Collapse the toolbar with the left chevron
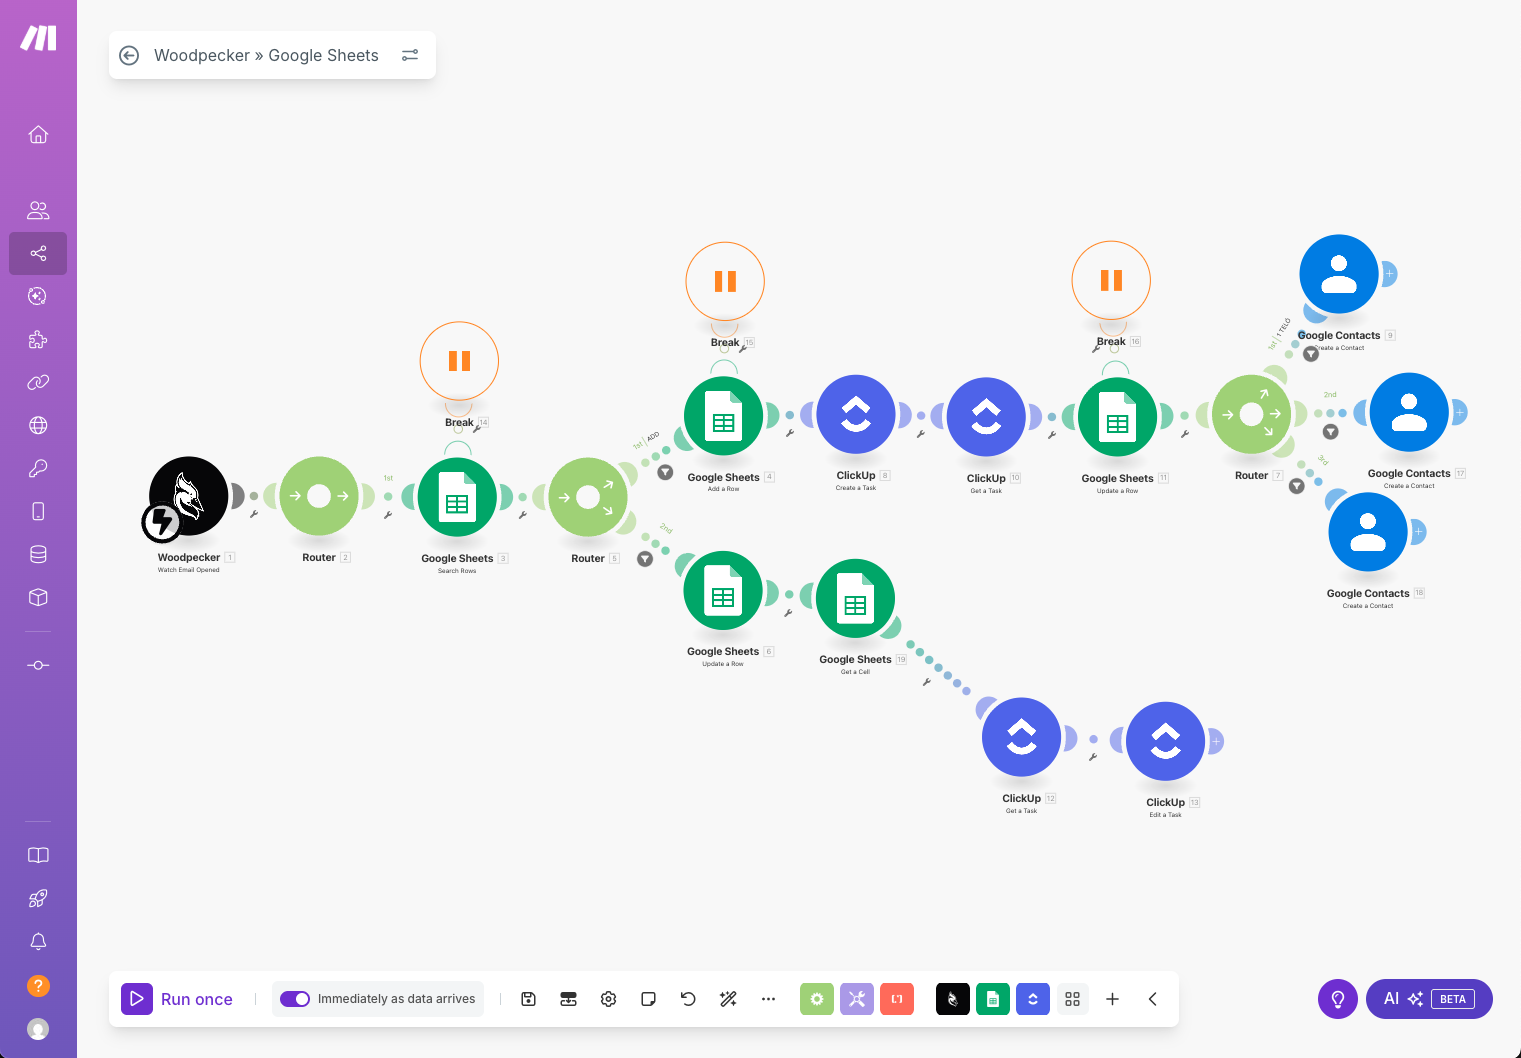The image size is (1521, 1058). [1152, 999]
